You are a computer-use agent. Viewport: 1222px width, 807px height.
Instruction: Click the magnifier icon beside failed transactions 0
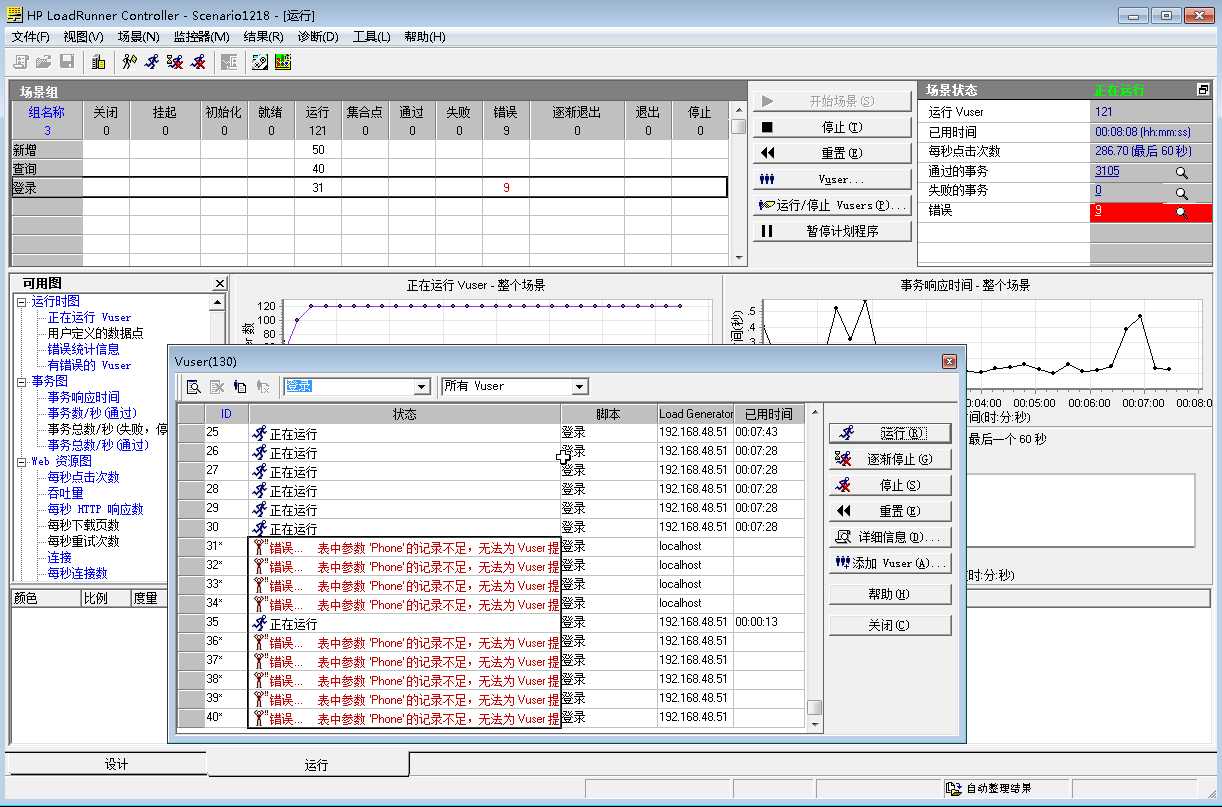pos(1181,192)
